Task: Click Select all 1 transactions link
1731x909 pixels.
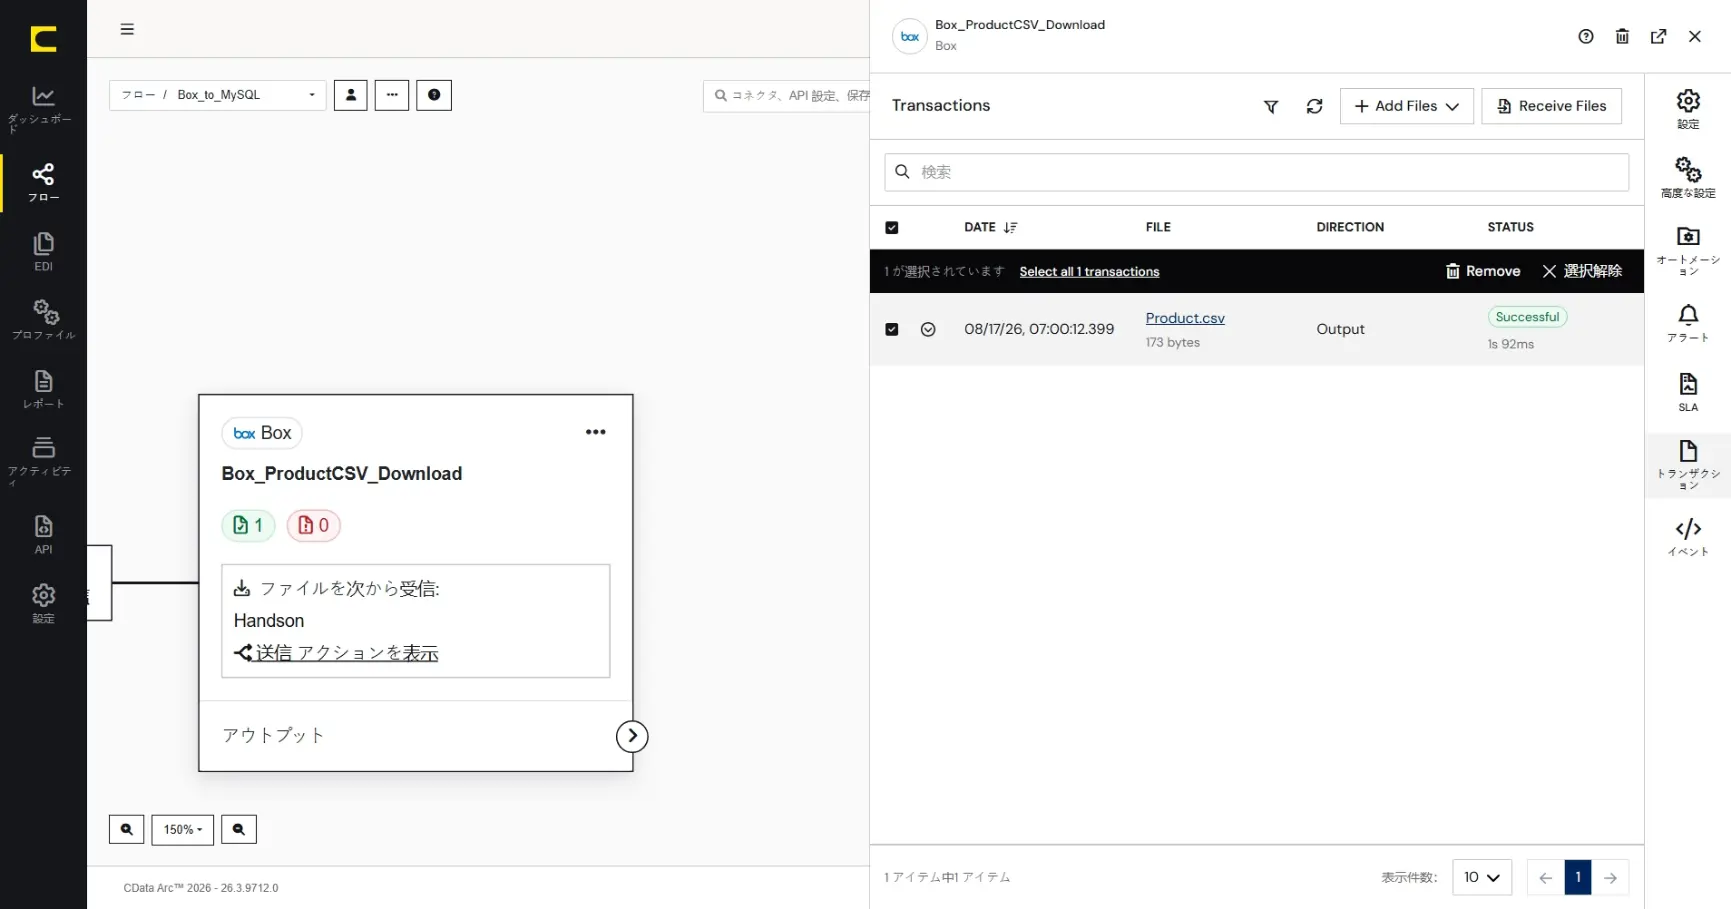Action: pyautogui.click(x=1090, y=272)
